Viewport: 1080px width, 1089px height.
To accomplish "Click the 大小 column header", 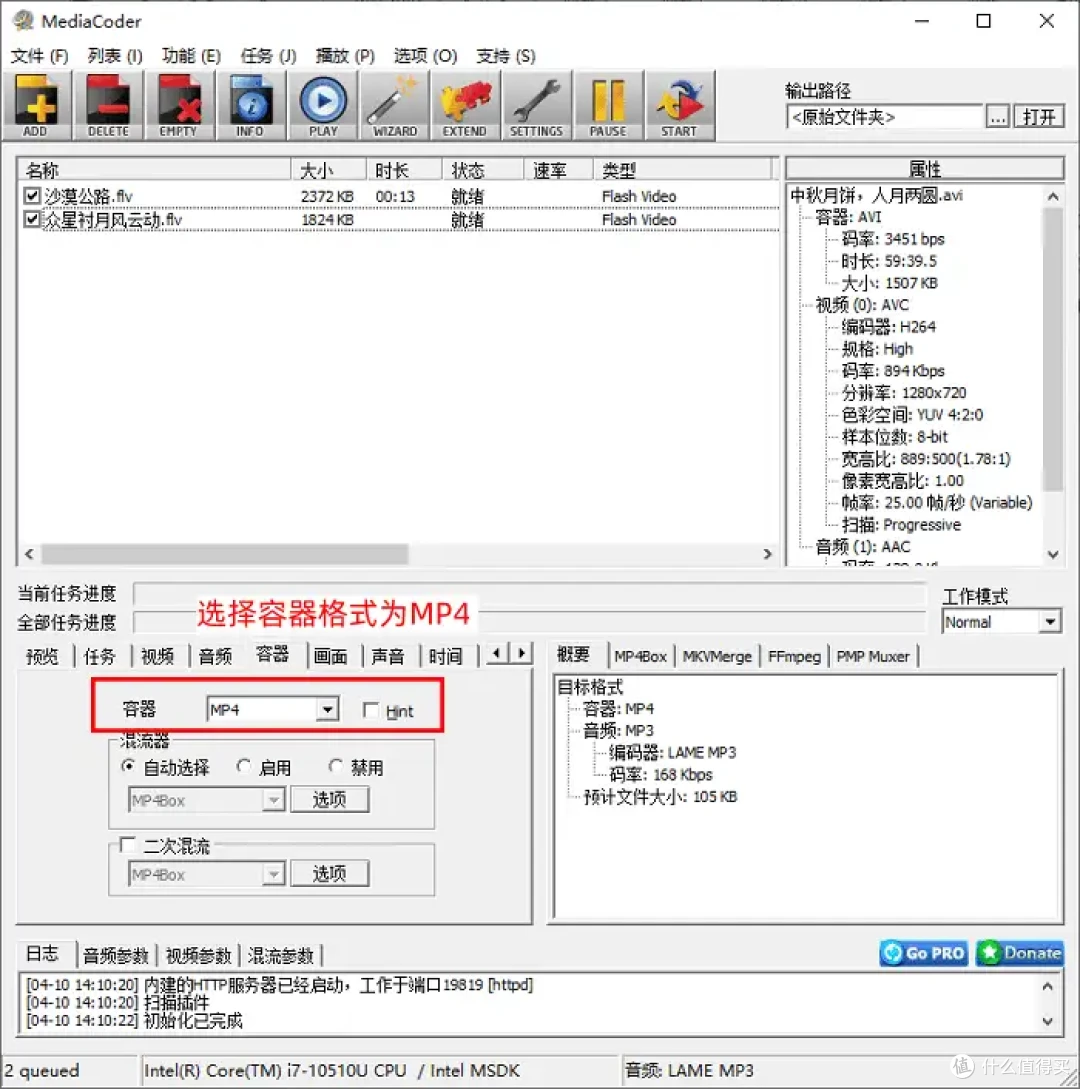I will (329, 169).
